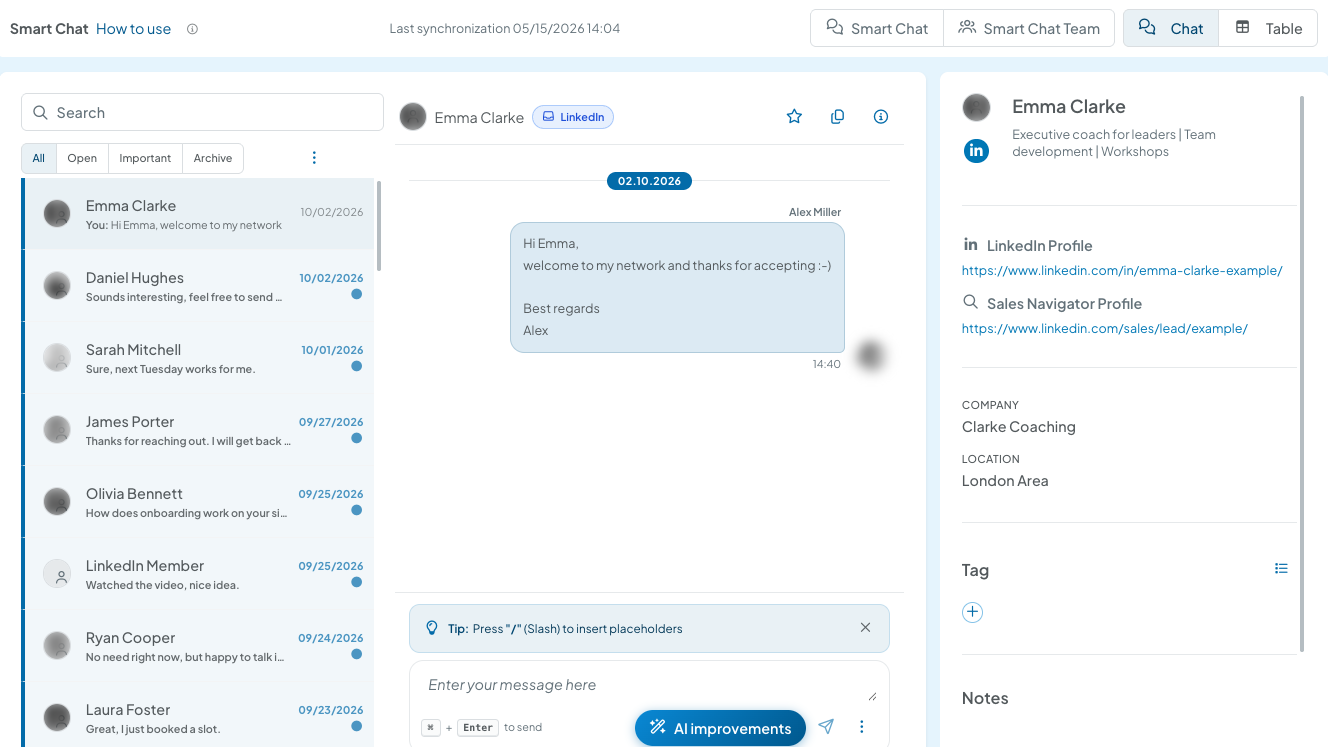The image size is (1328, 747).
Task: Open Emma Clarke's LinkedIn profile URL
Action: (1122, 271)
